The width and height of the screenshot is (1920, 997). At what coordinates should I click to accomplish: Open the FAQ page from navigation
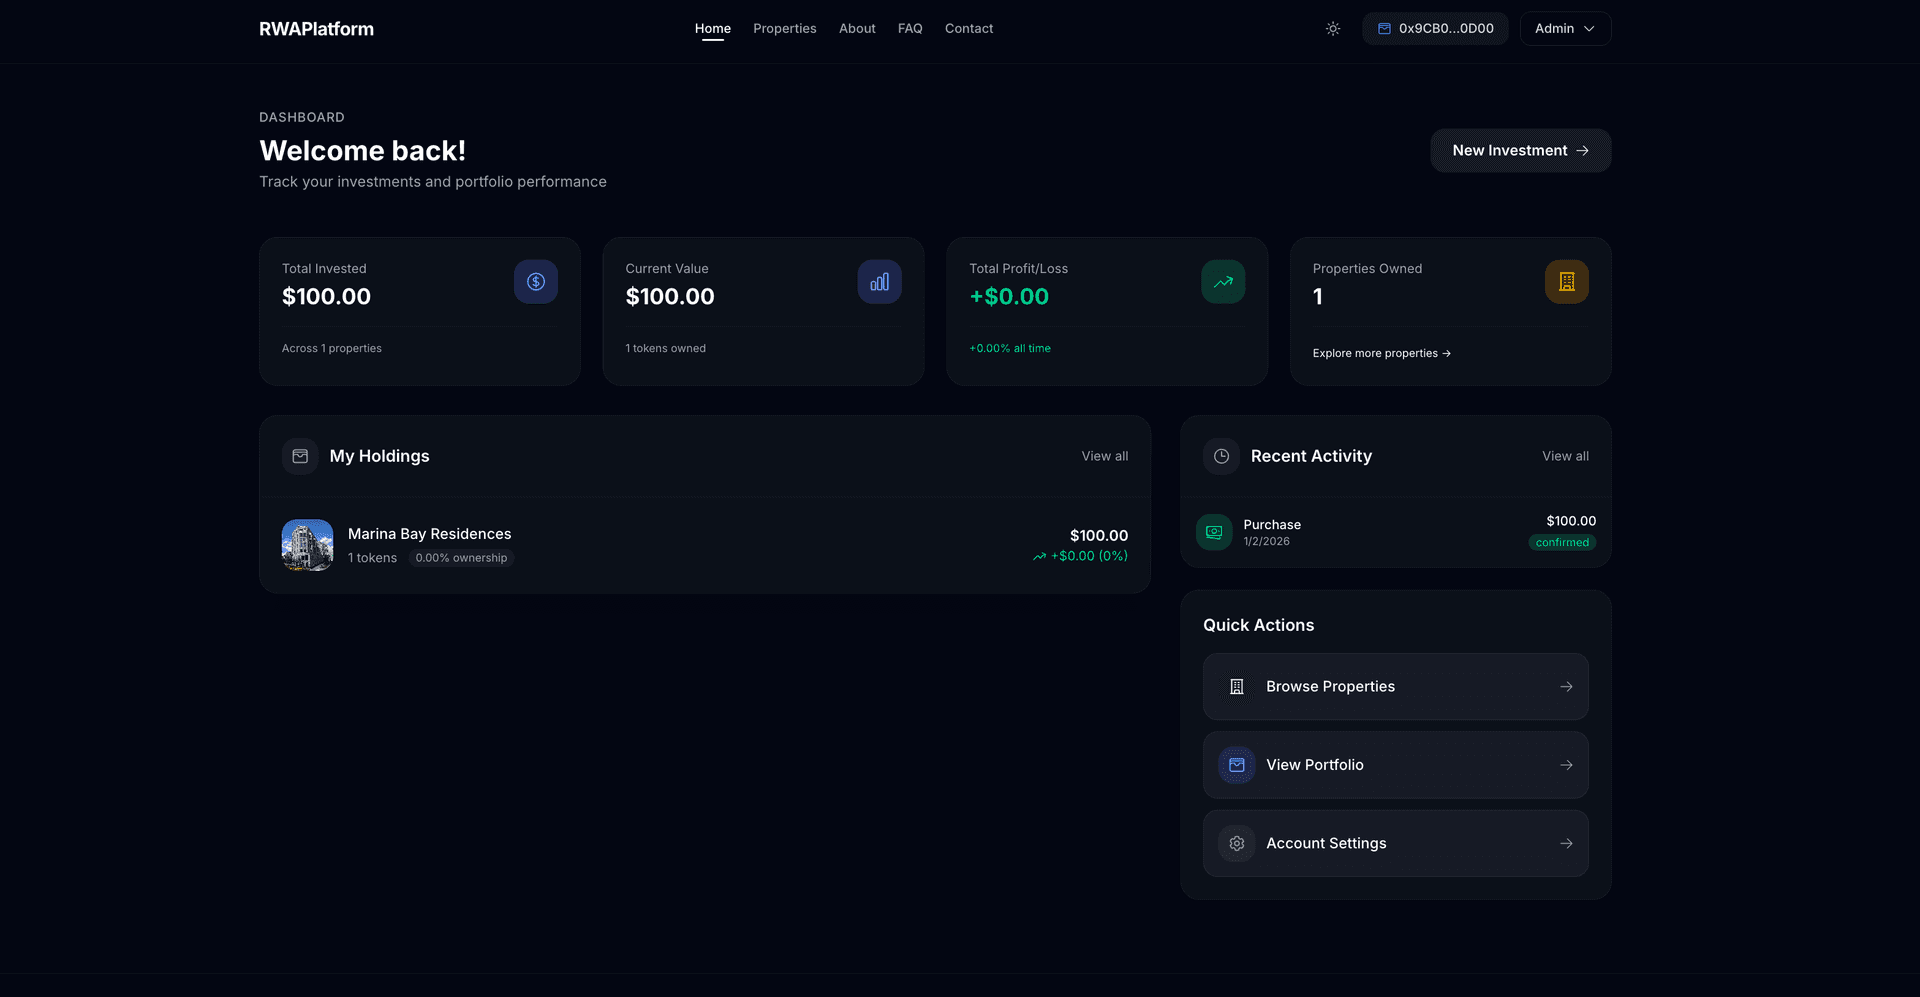click(x=910, y=29)
